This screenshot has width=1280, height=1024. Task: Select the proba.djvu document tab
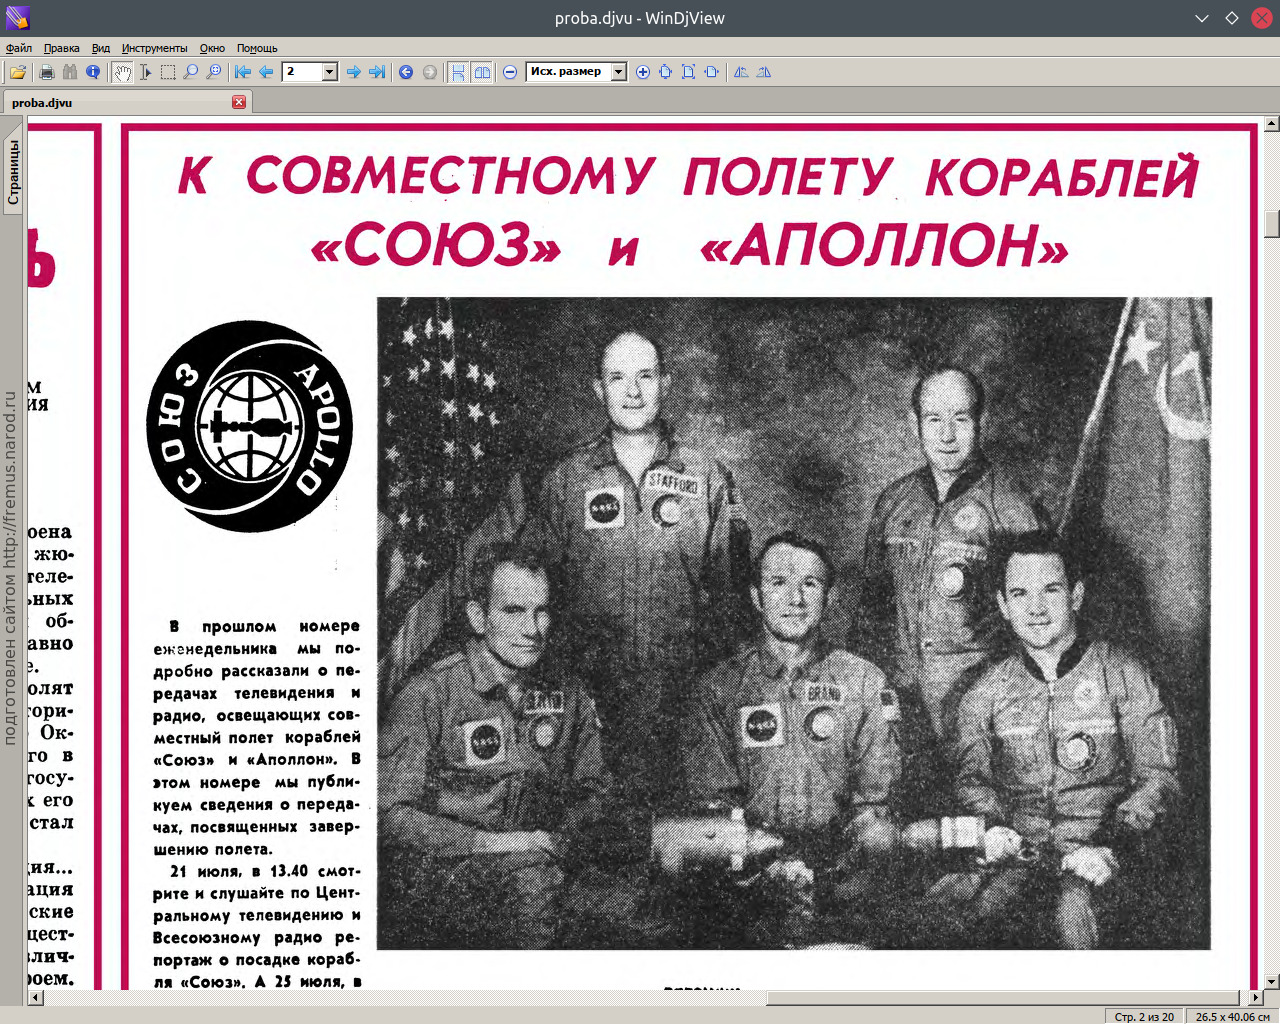[x=125, y=102]
